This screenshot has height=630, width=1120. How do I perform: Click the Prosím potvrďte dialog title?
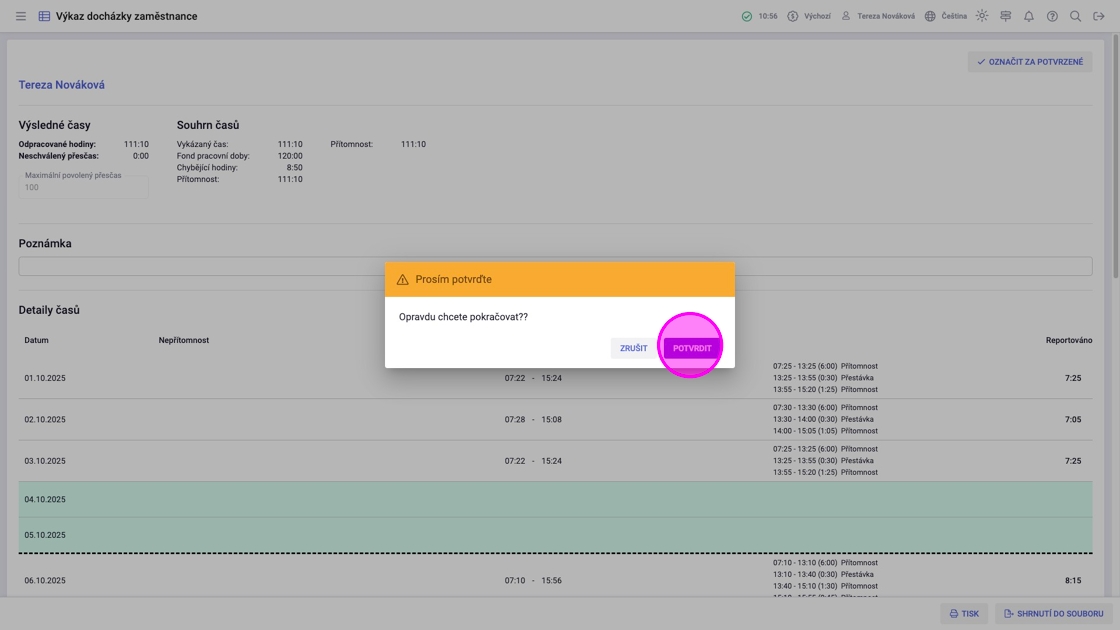point(454,279)
